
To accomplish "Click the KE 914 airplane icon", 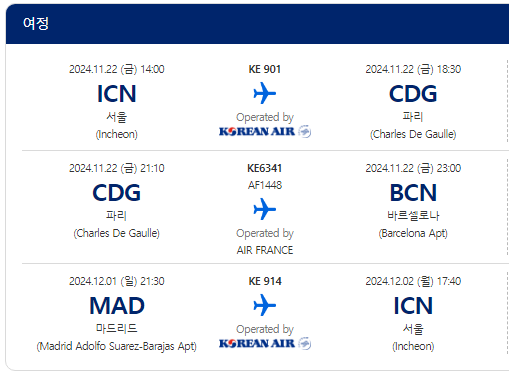I will pyautogui.click(x=265, y=305).
